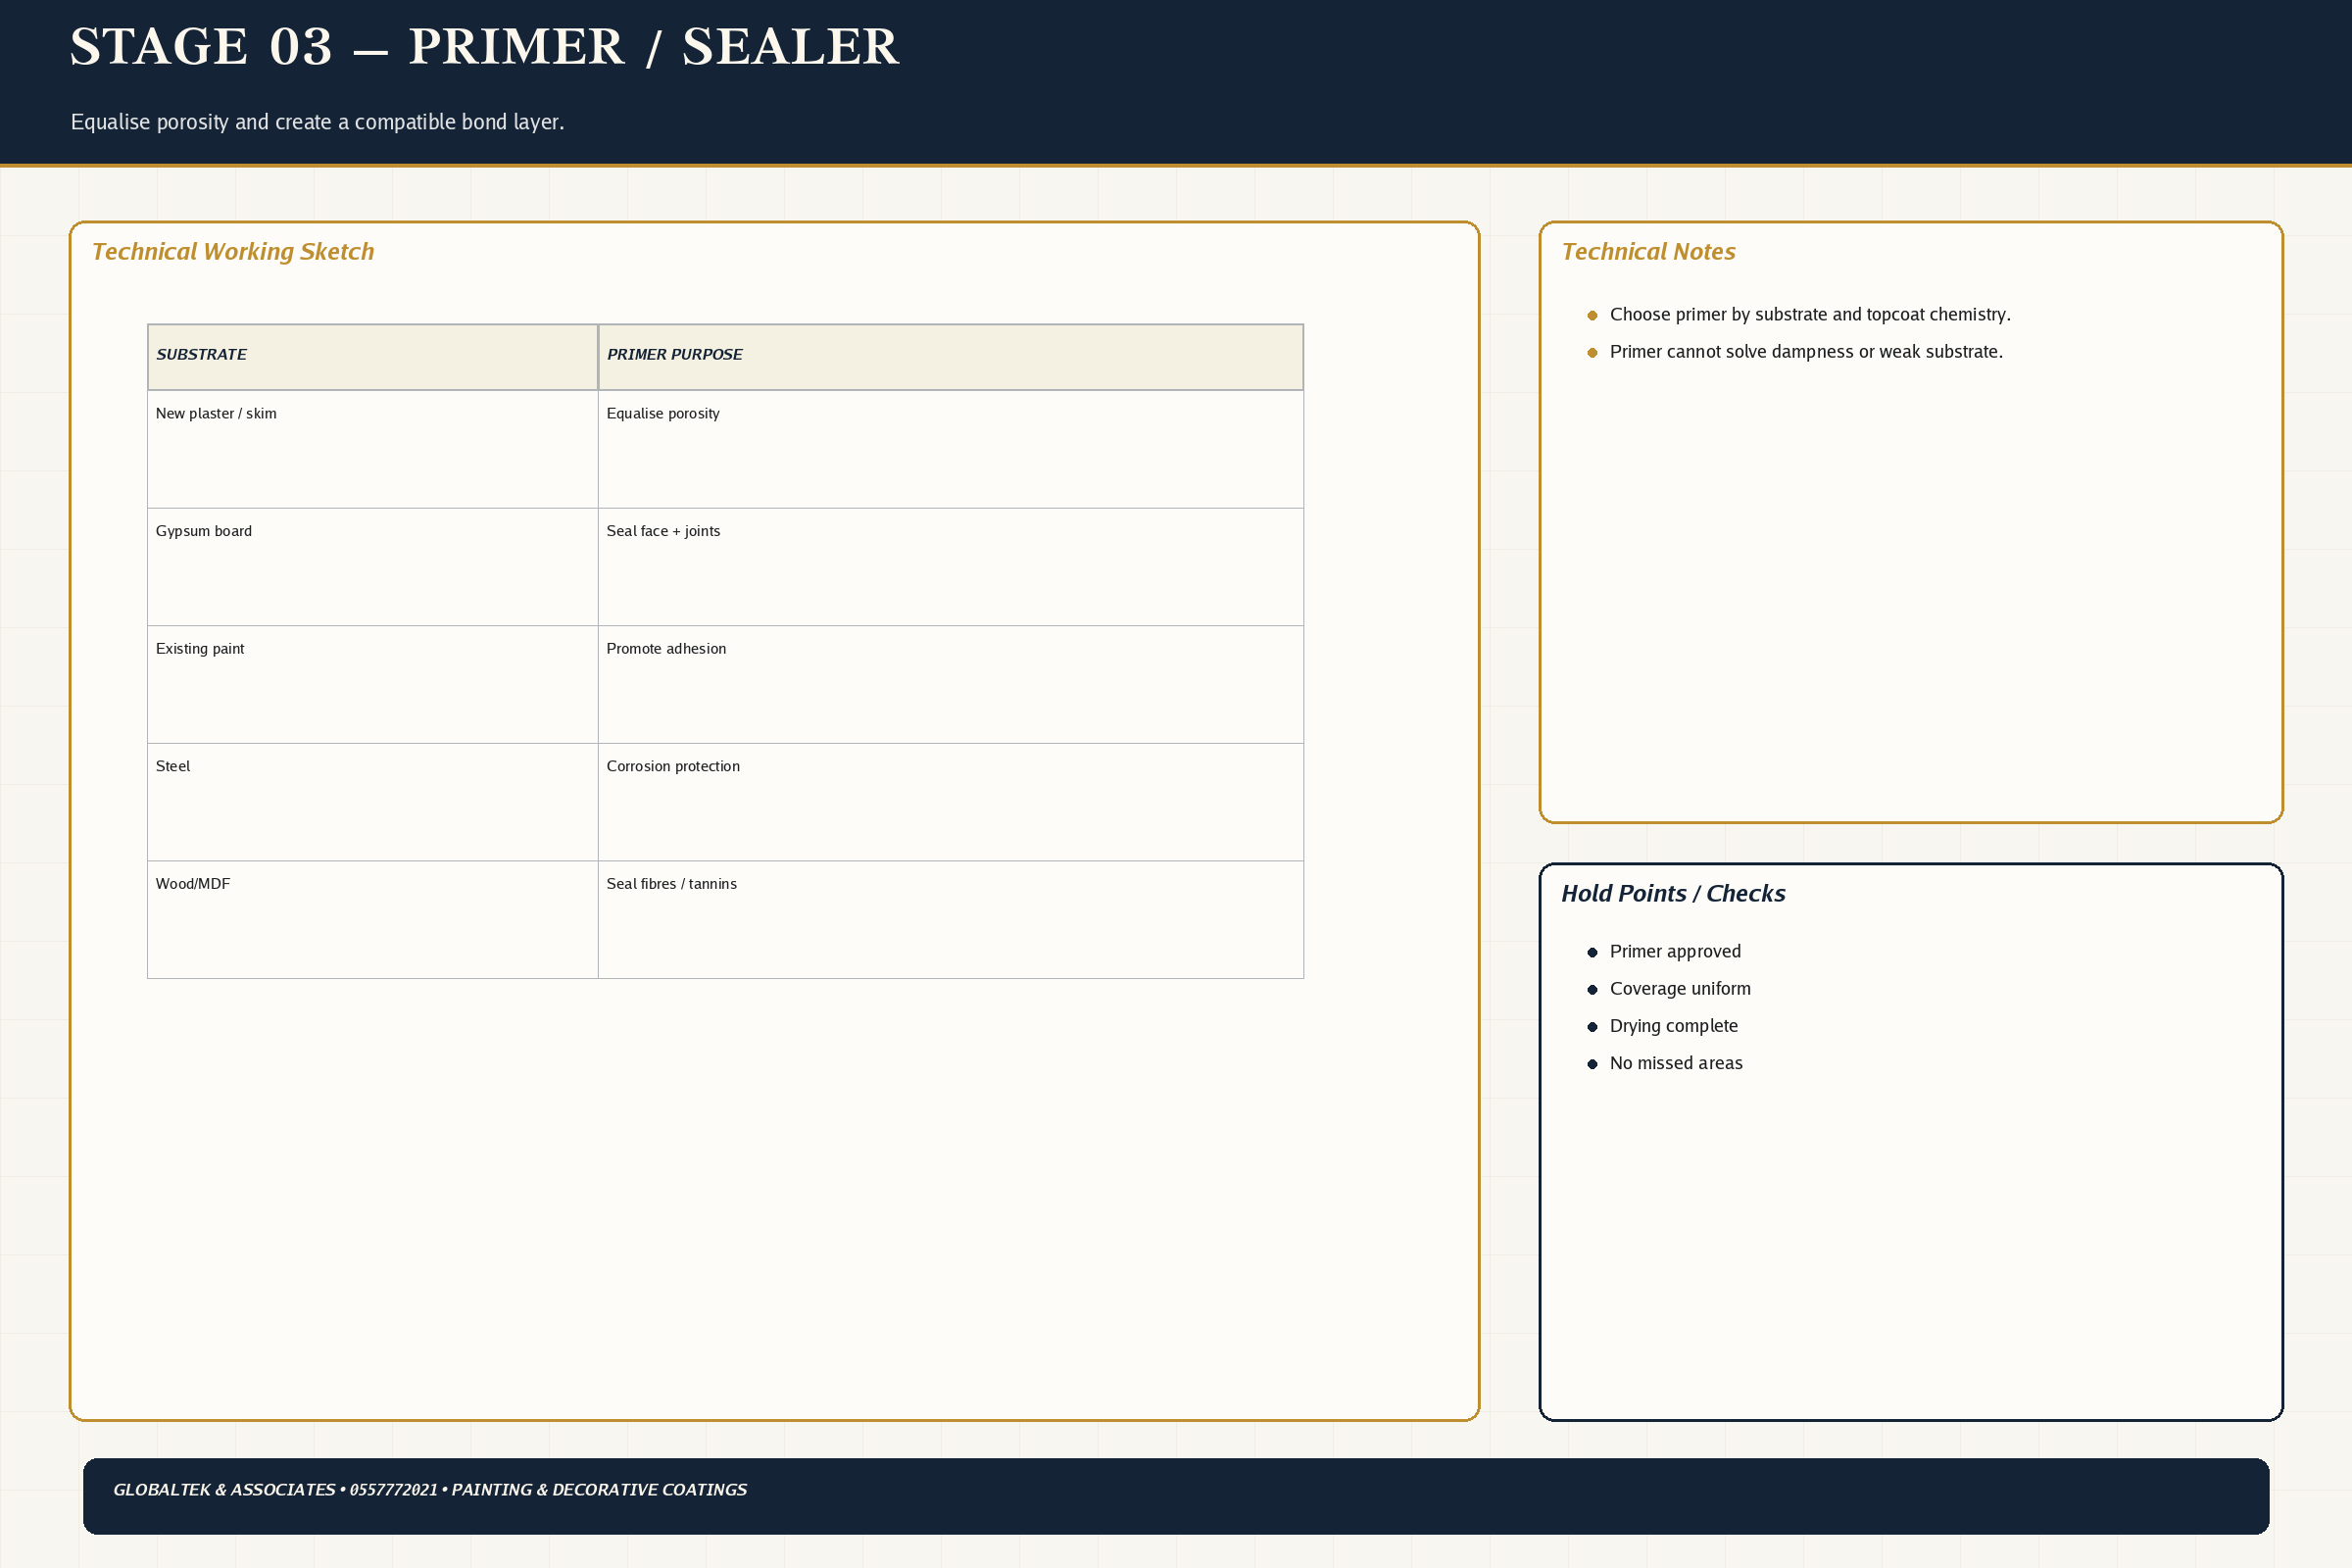Screen dimensions: 2352x1568
Task: Select the 'Equalise porosity' table cell
Action: pos(951,449)
